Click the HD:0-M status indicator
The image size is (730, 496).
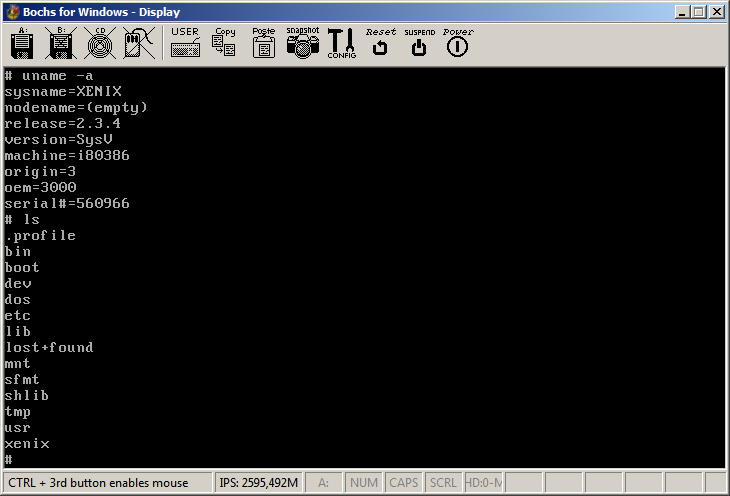(483, 482)
